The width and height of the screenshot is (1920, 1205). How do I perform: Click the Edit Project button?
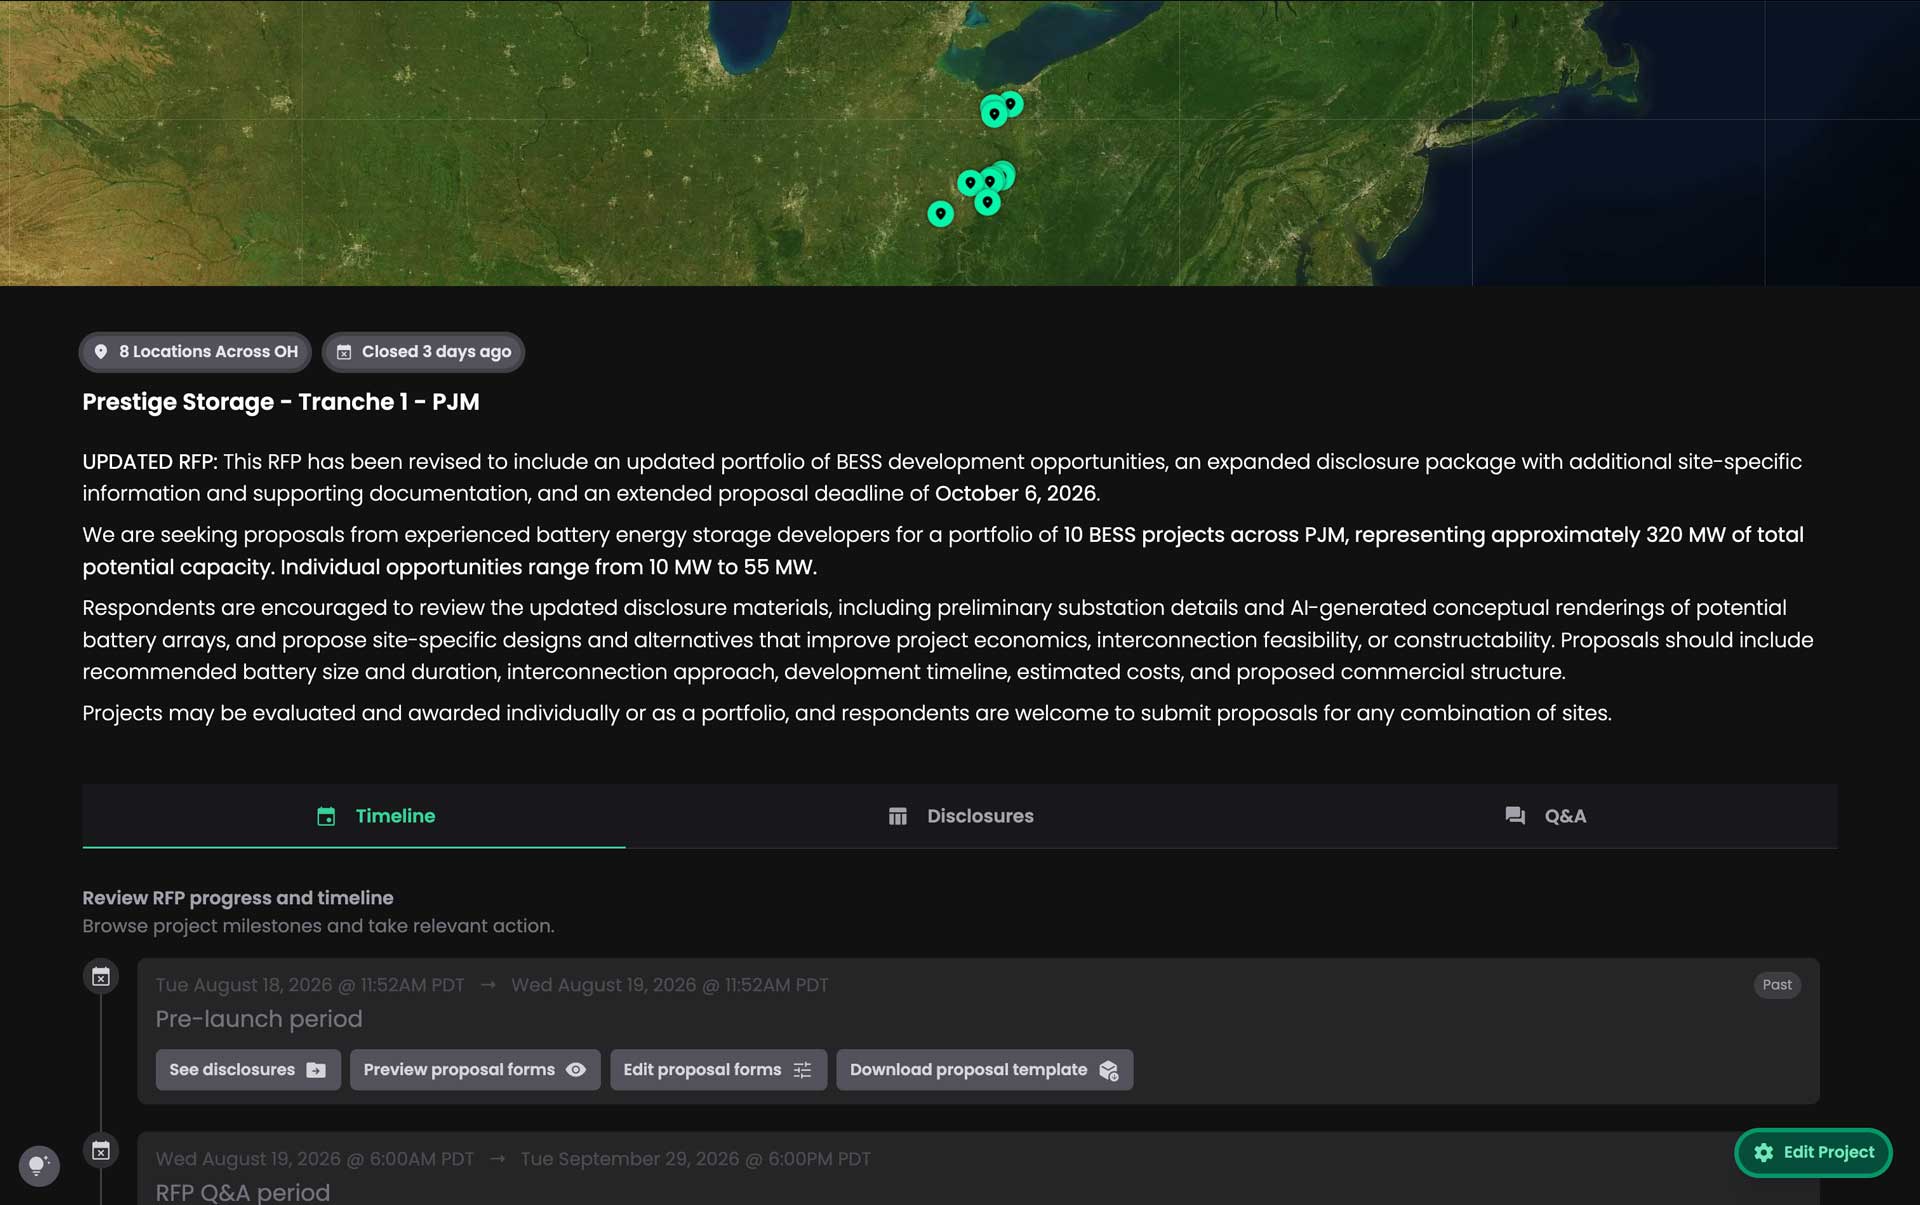click(1813, 1152)
